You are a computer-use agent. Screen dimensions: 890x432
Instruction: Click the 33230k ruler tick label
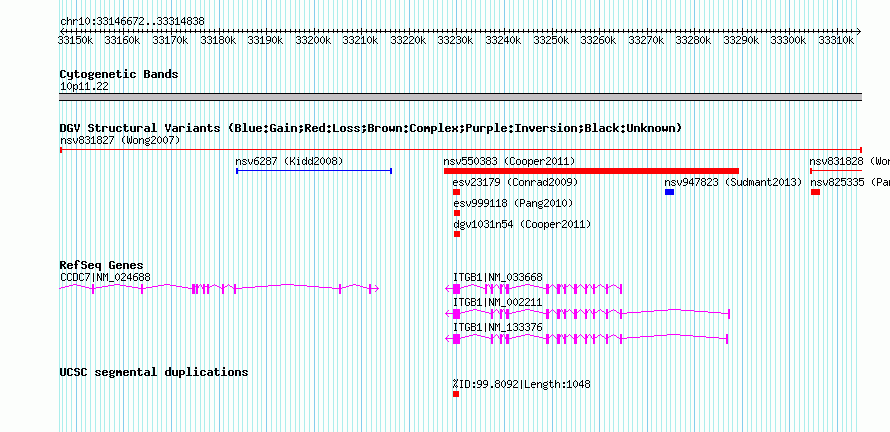click(x=456, y=40)
